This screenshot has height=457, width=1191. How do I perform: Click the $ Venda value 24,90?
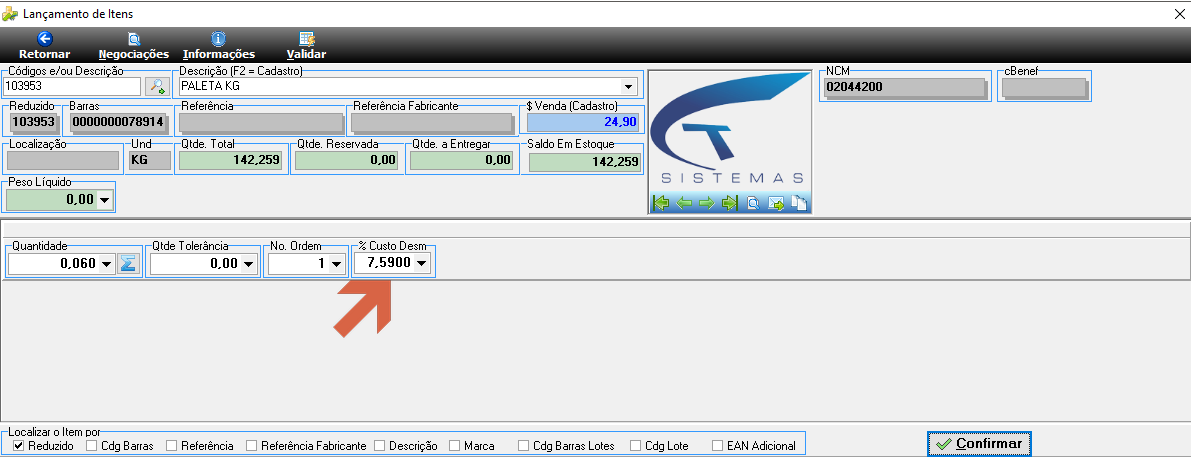point(583,121)
